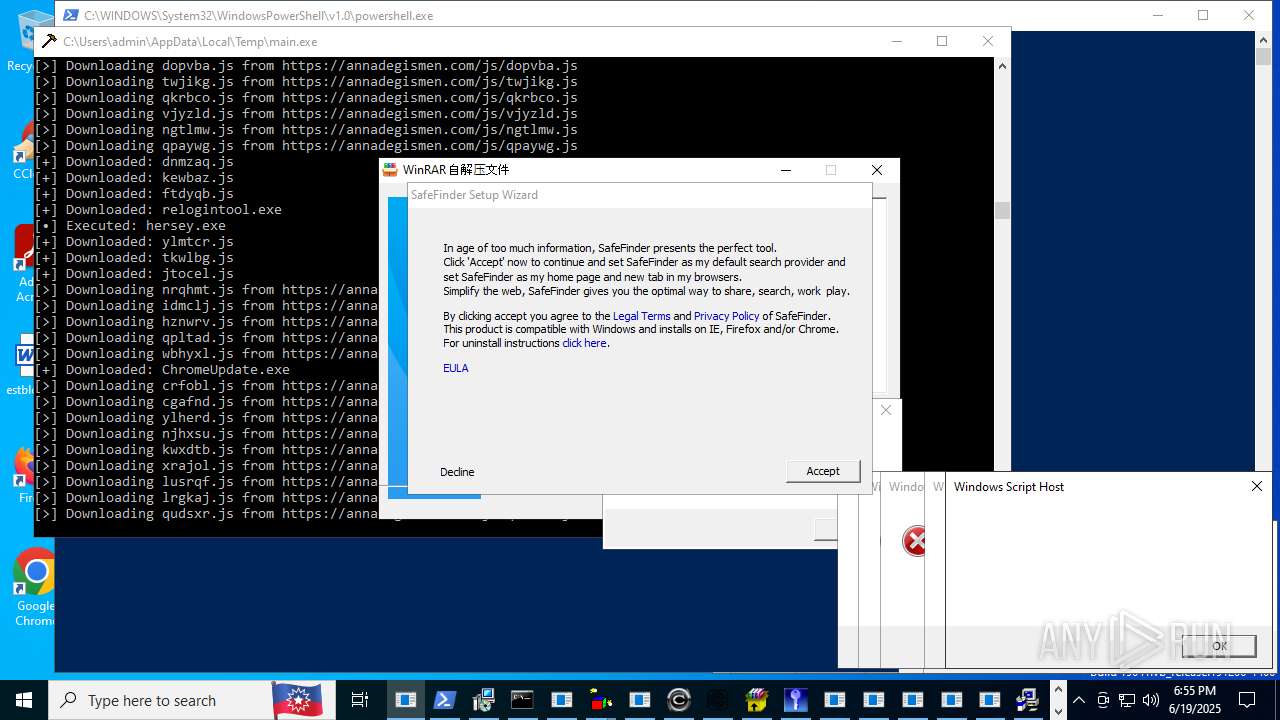The height and width of the screenshot is (720, 1280).
Task: Open the notification center icon
Action: point(1247,700)
